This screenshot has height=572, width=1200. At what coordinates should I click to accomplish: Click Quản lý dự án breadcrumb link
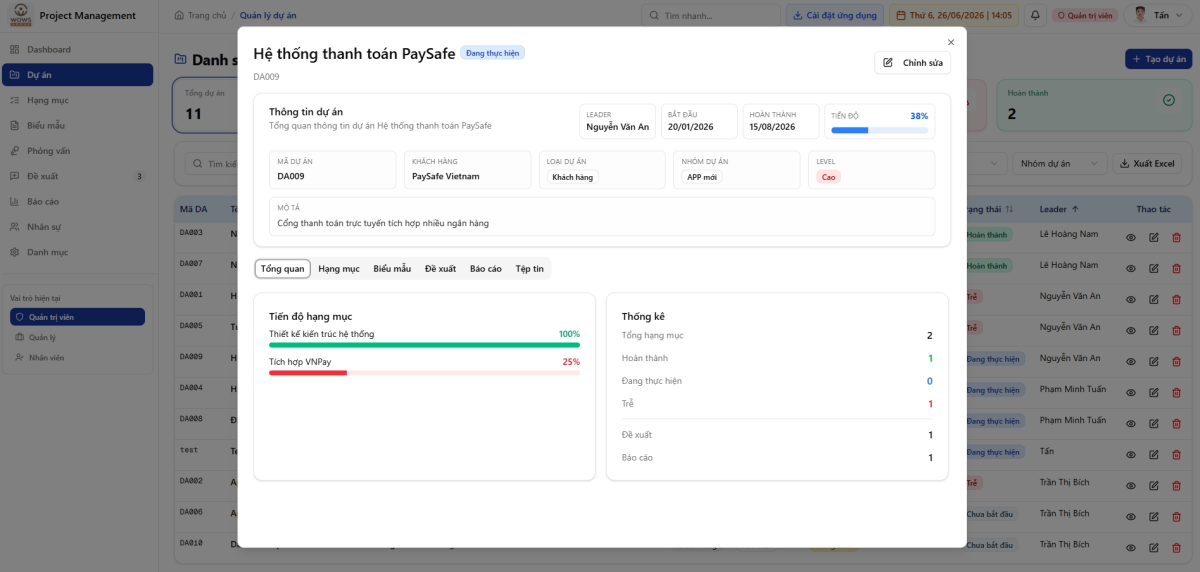click(268, 15)
